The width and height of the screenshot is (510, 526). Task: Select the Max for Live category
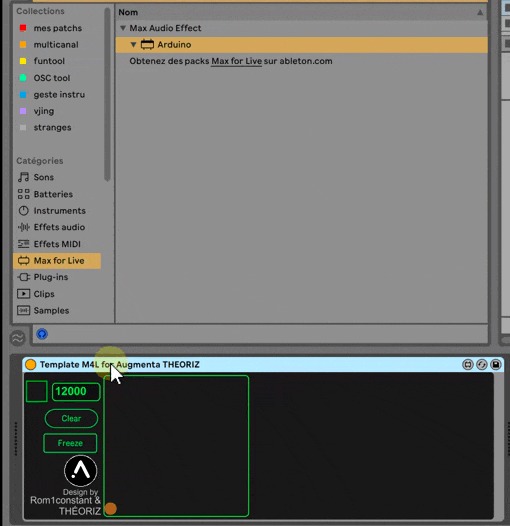click(x=57, y=261)
